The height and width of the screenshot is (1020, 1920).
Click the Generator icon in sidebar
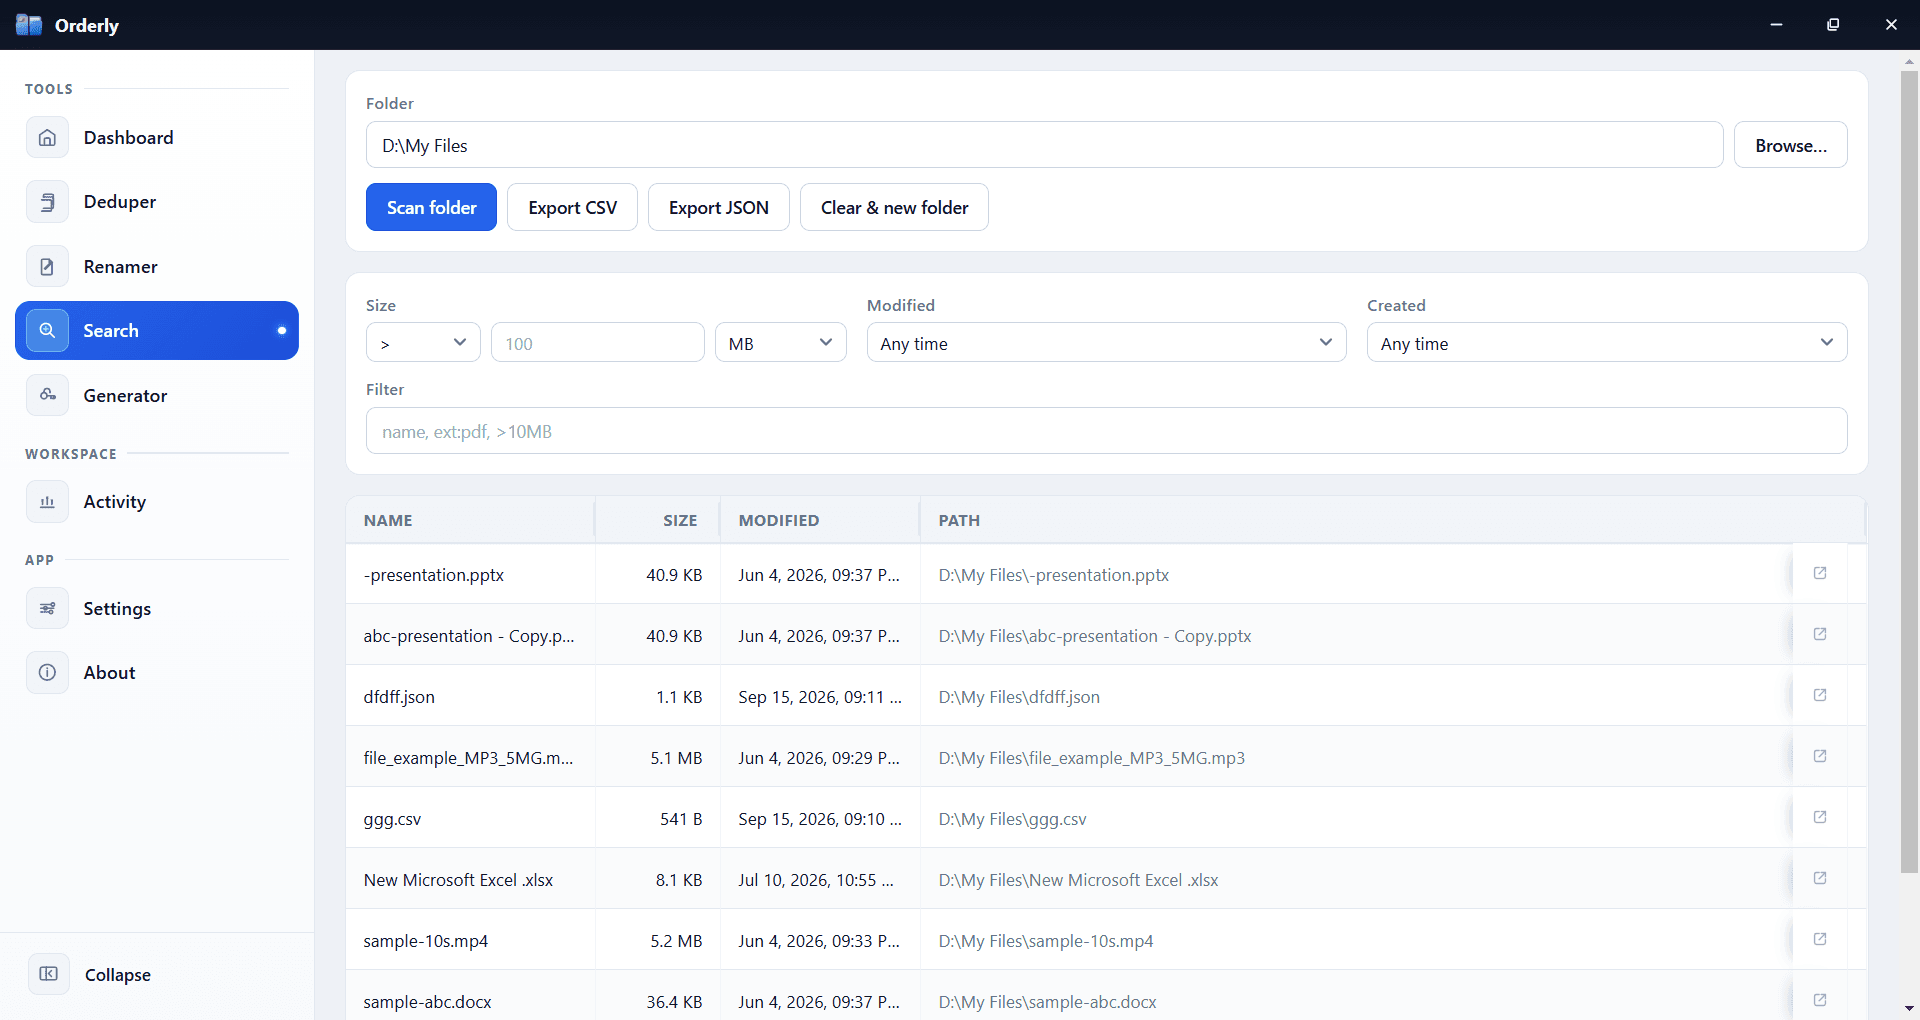[47, 395]
